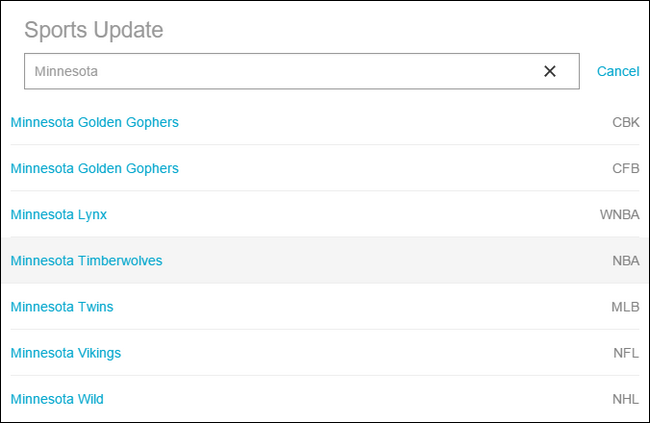Select the highlighted Timberwolves result row

point(350,260)
